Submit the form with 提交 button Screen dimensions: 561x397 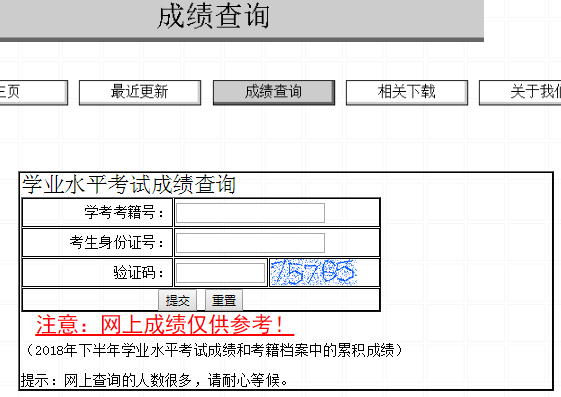click(177, 300)
